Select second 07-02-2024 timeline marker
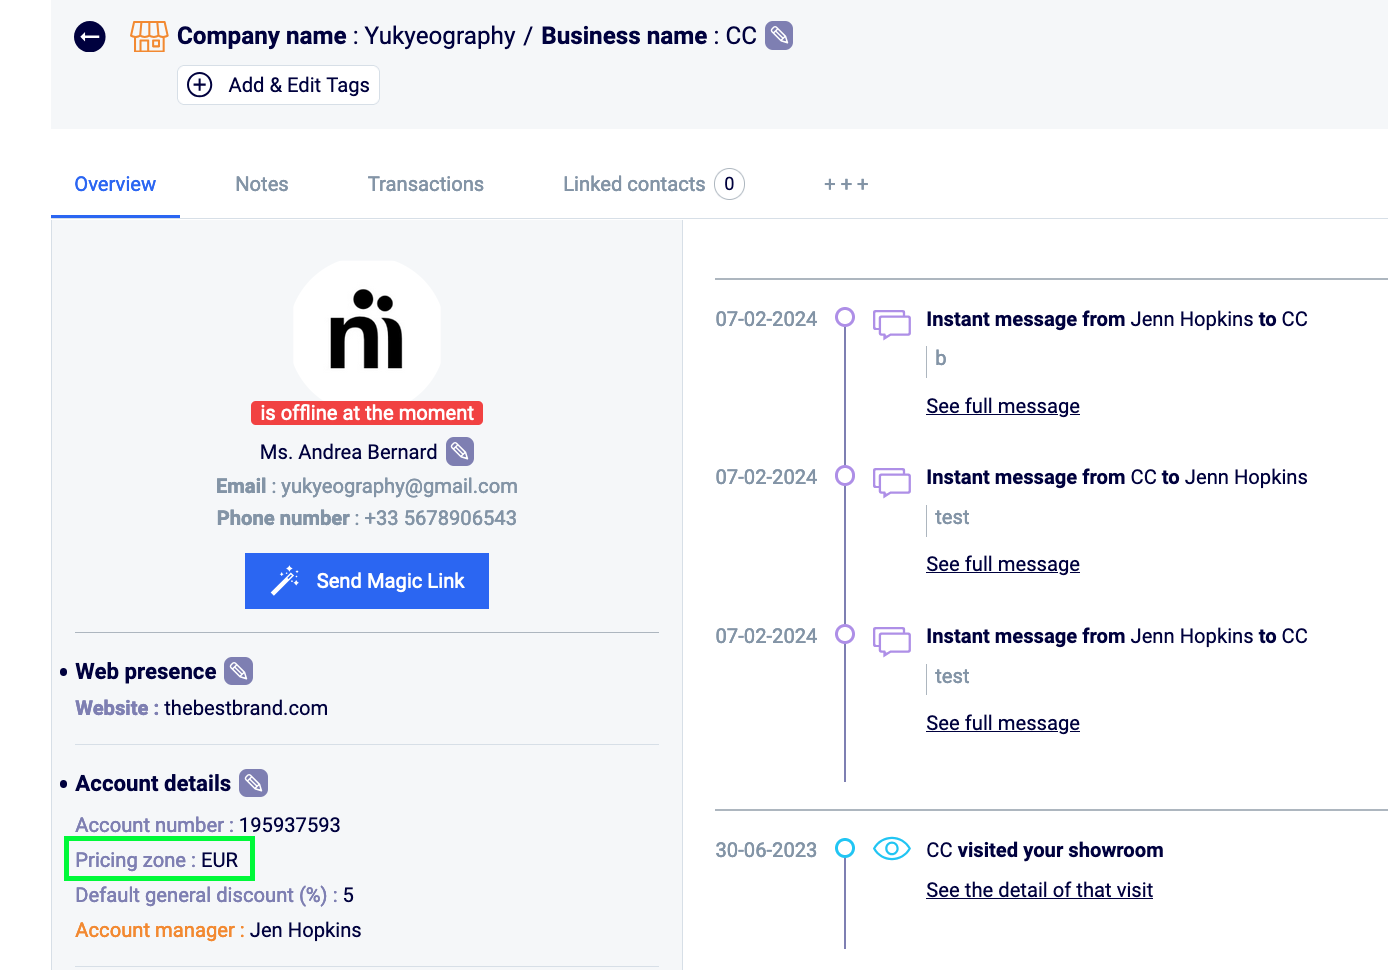1388x970 pixels. pyautogui.click(x=845, y=476)
